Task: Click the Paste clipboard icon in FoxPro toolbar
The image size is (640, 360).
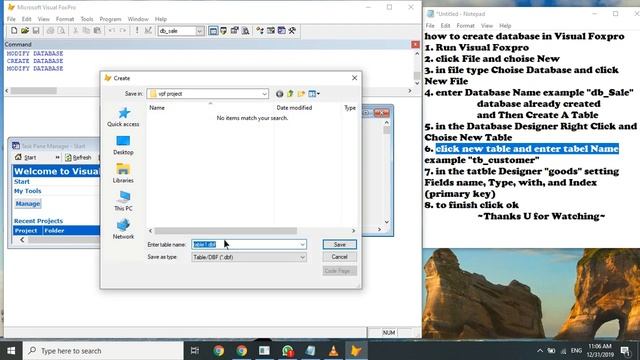Action: click(97, 31)
